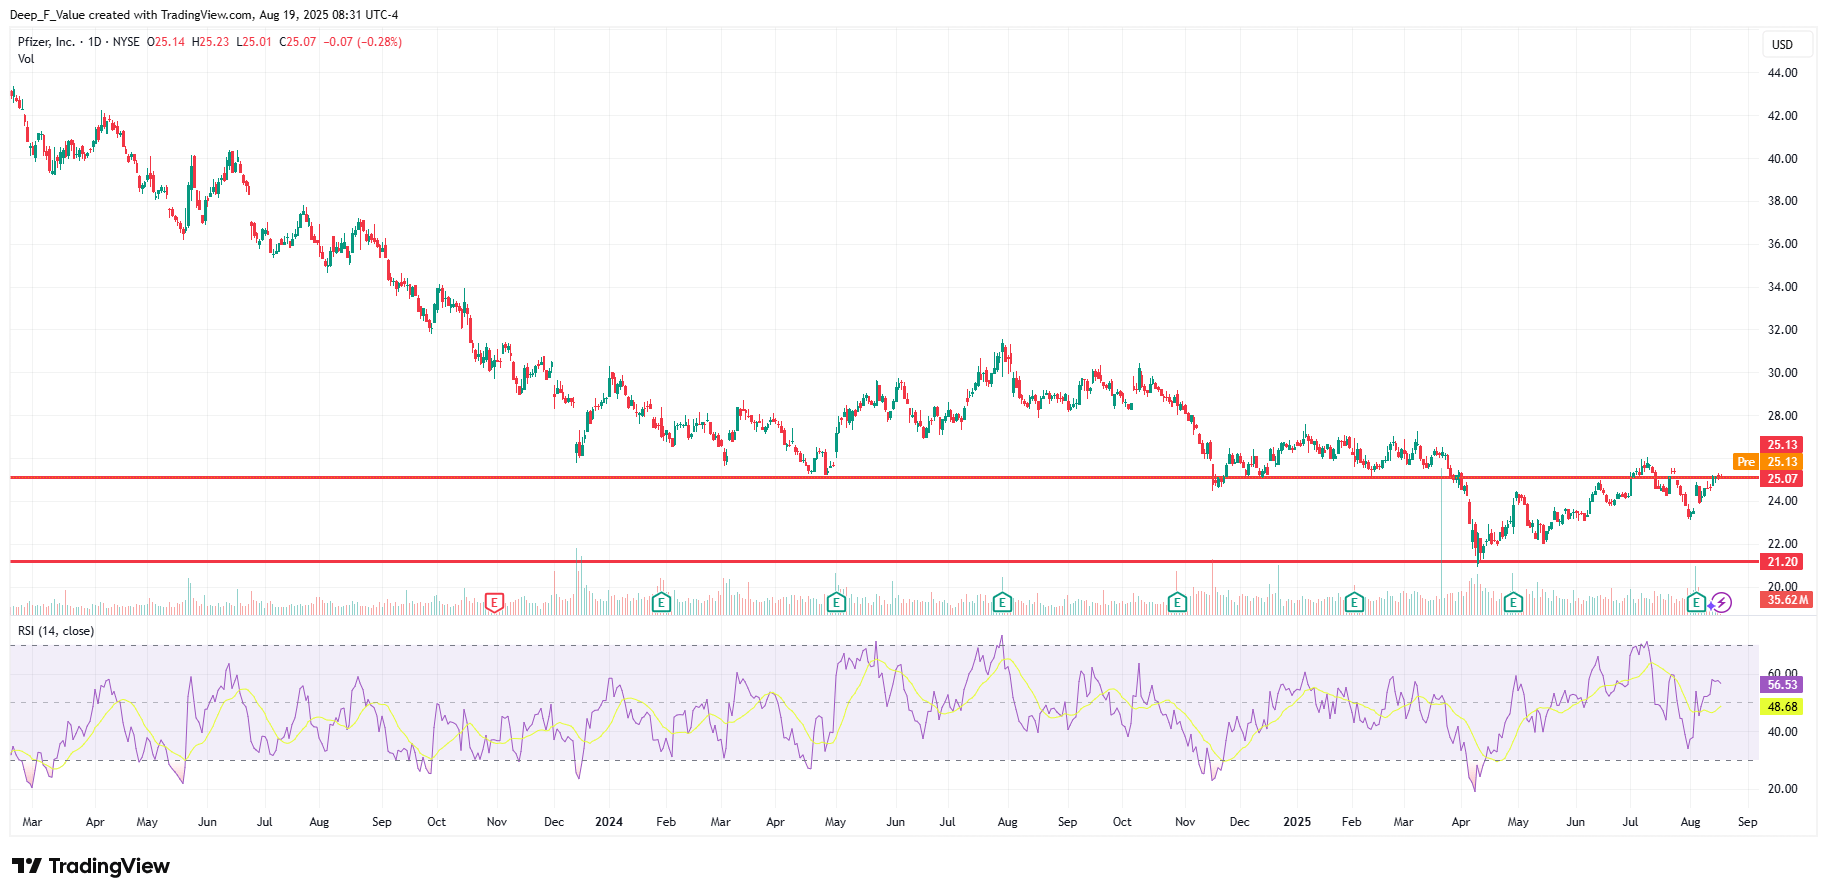Select the earnings marker at May 2024
The height and width of the screenshot is (896, 1827).
pyautogui.click(x=836, y=602)
